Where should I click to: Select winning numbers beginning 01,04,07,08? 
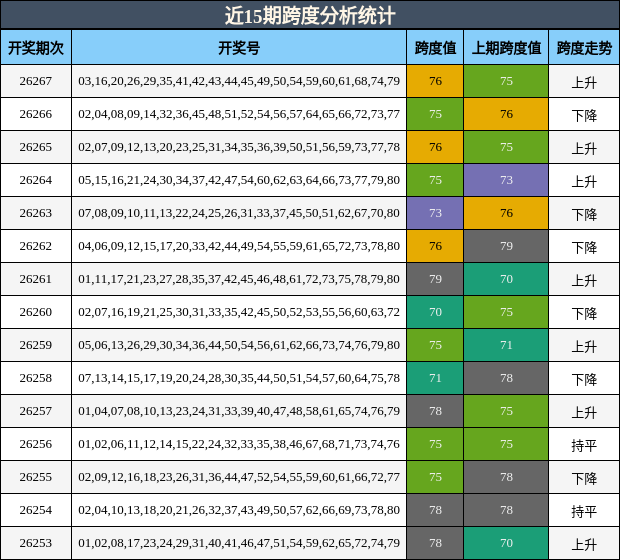point(239,411)
